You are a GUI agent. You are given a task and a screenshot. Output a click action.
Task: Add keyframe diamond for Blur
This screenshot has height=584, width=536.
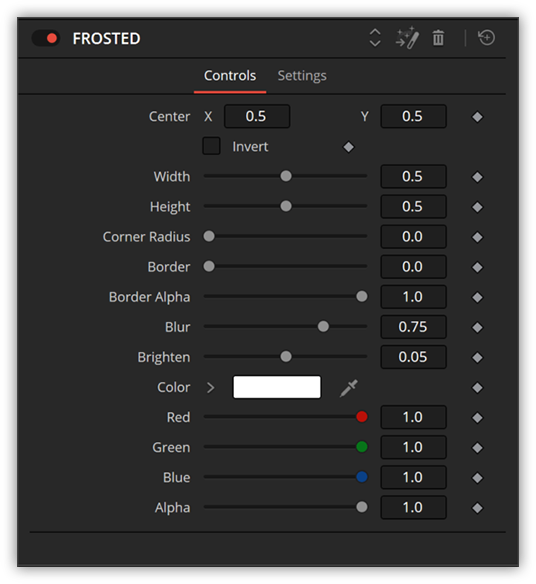(477, 327)
